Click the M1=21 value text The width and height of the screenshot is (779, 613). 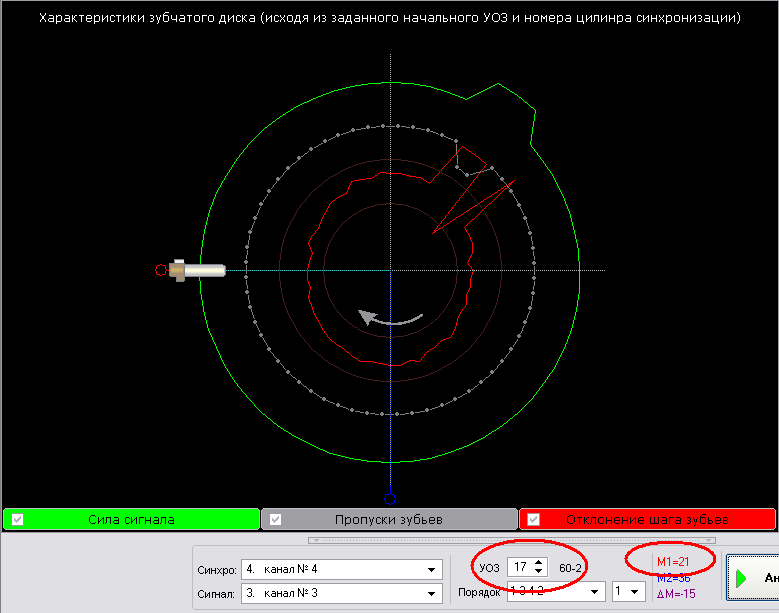pyautogui.click(x=673, y=562)
